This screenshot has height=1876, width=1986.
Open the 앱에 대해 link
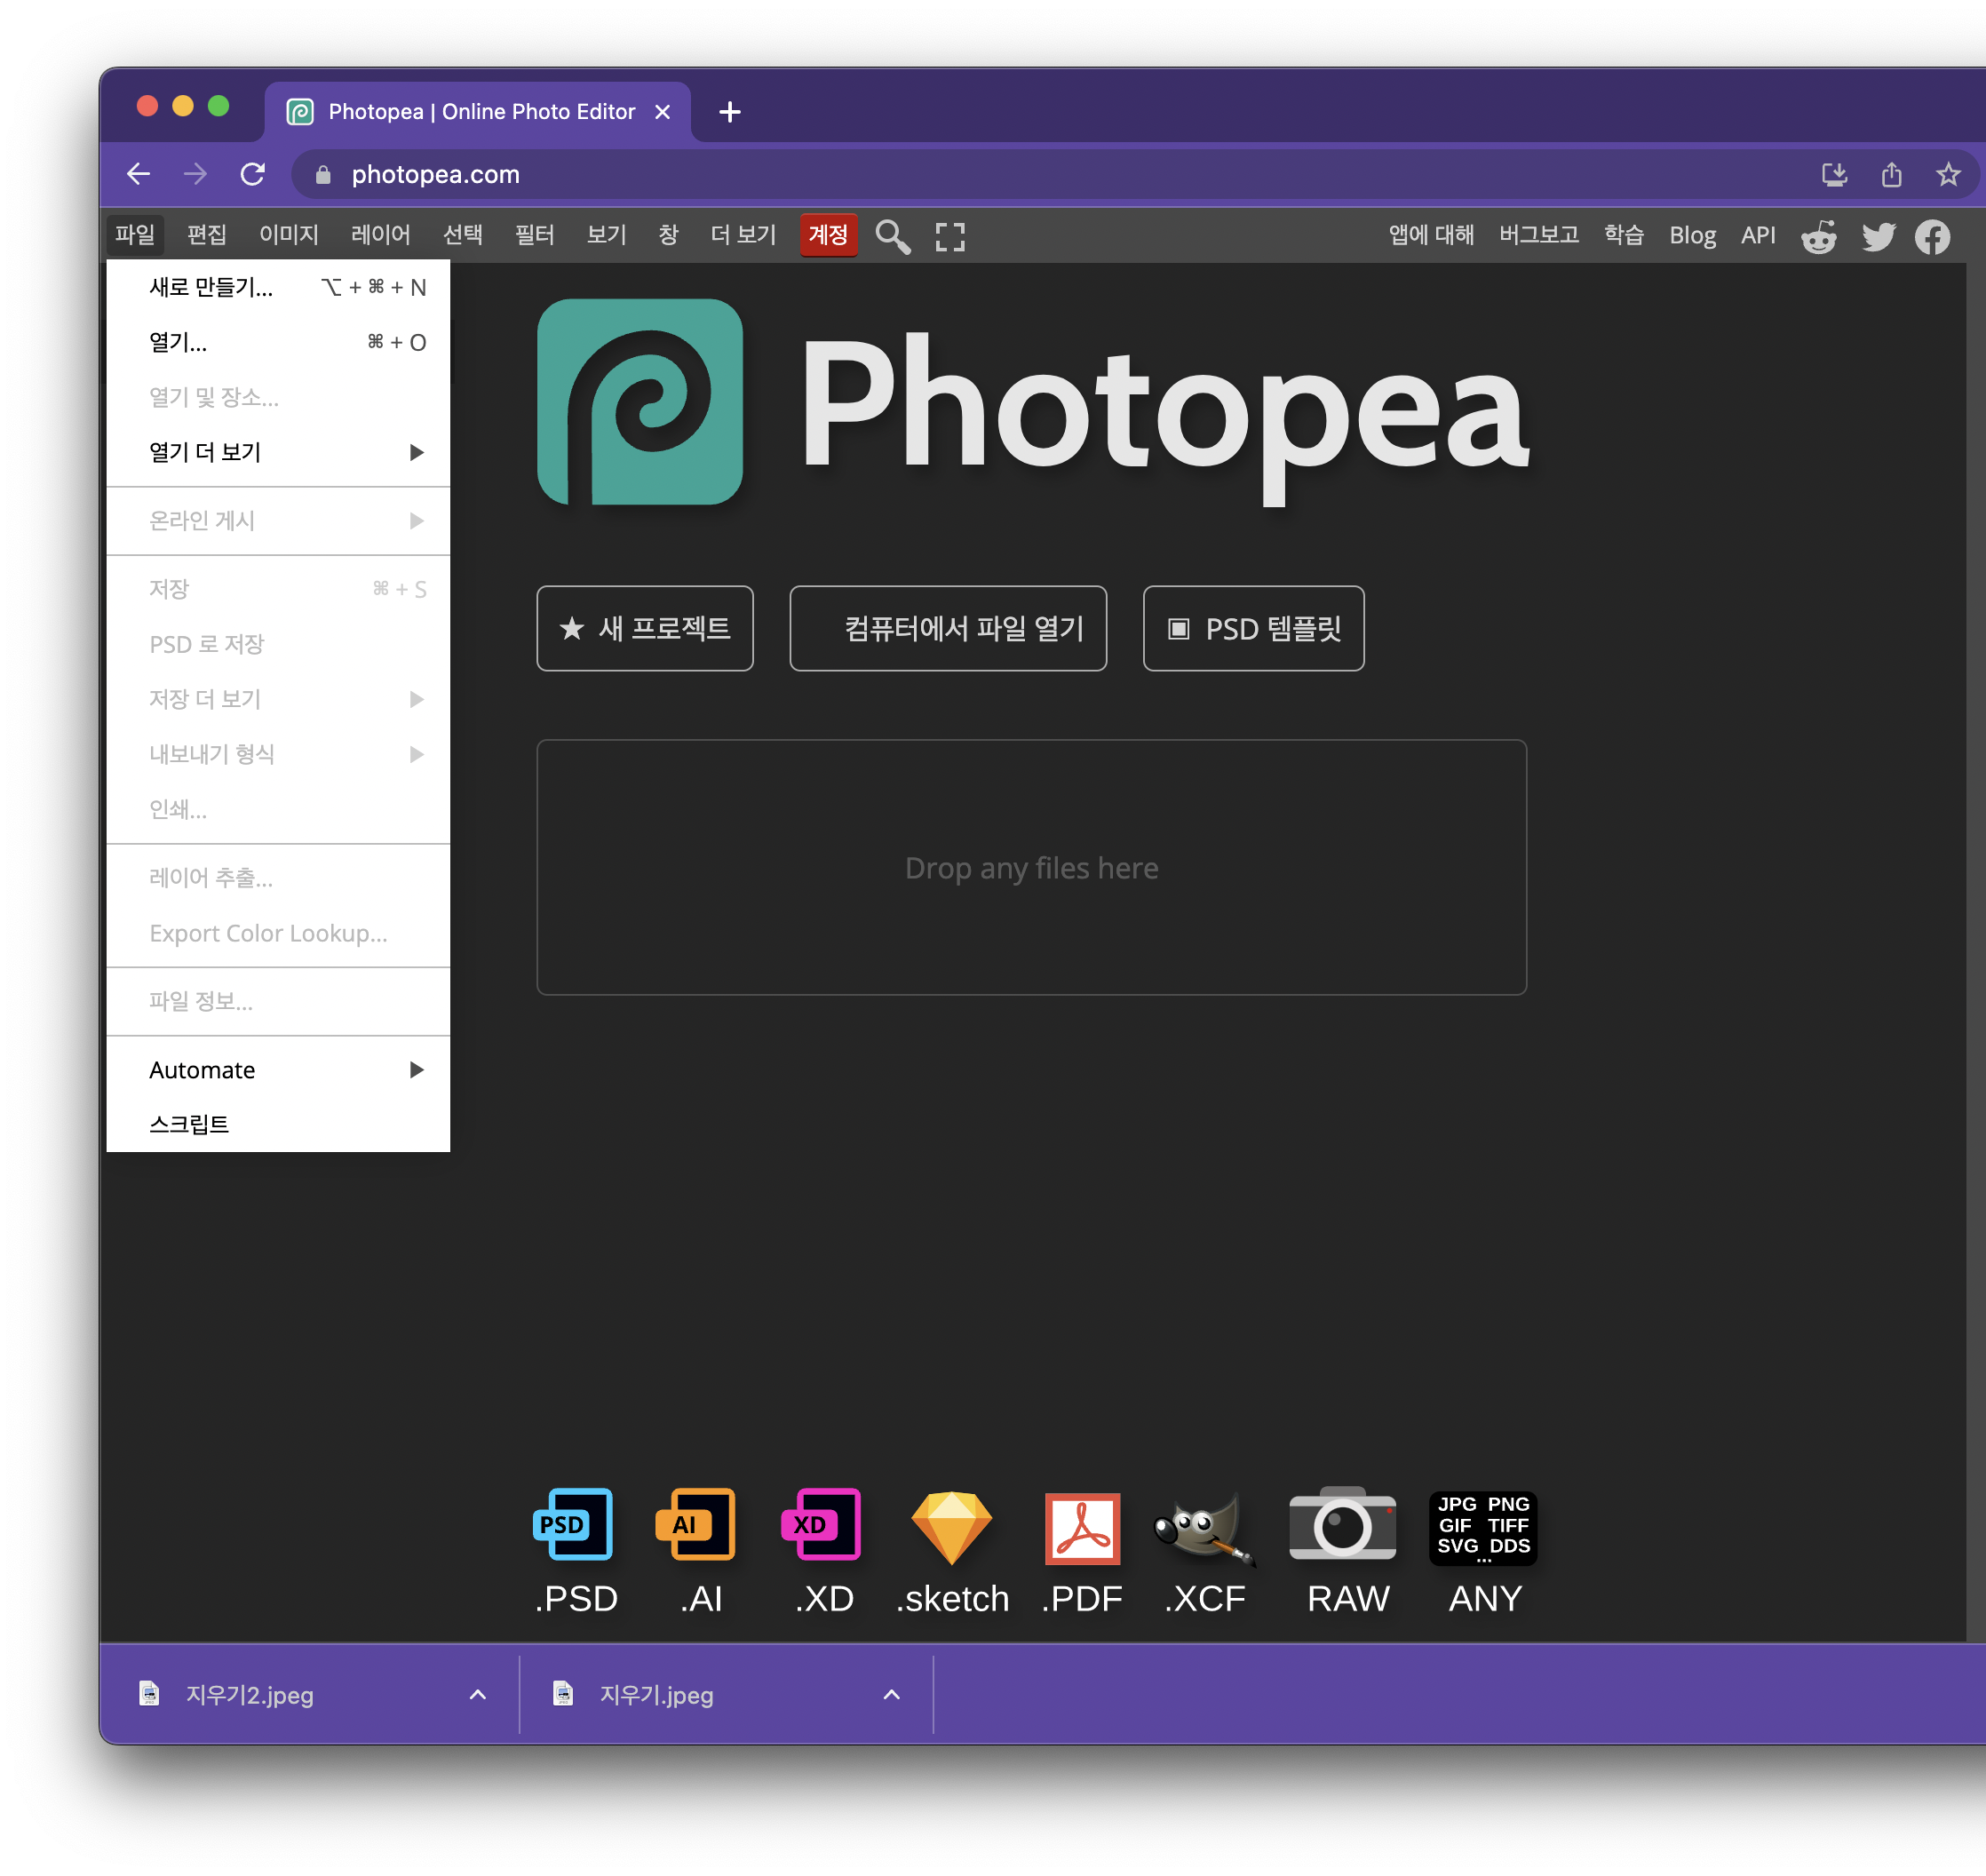[x=1431, y=235]
